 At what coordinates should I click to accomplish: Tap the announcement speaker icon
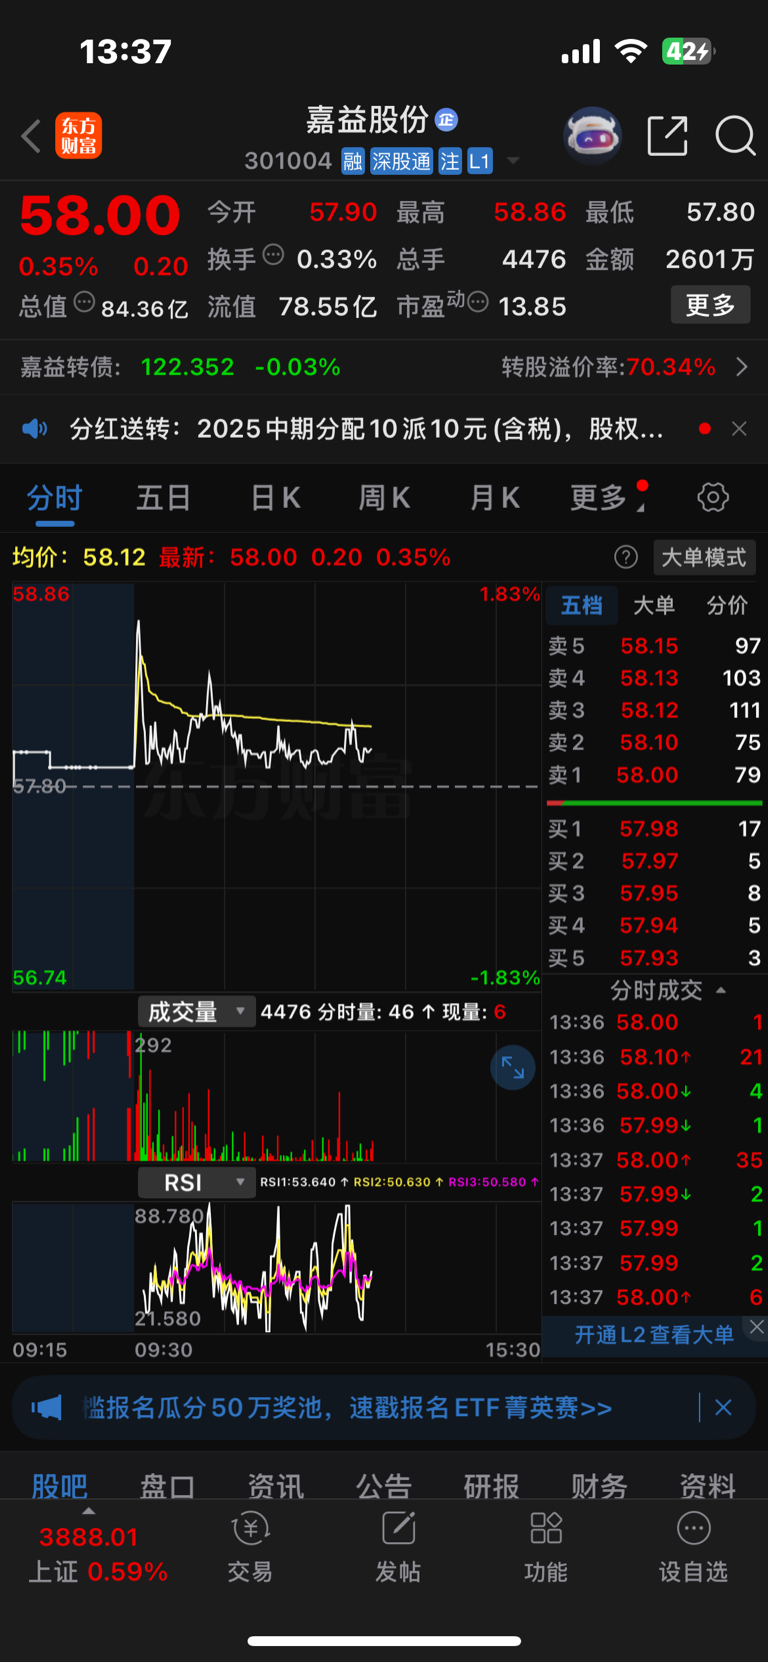pos(35,429)
